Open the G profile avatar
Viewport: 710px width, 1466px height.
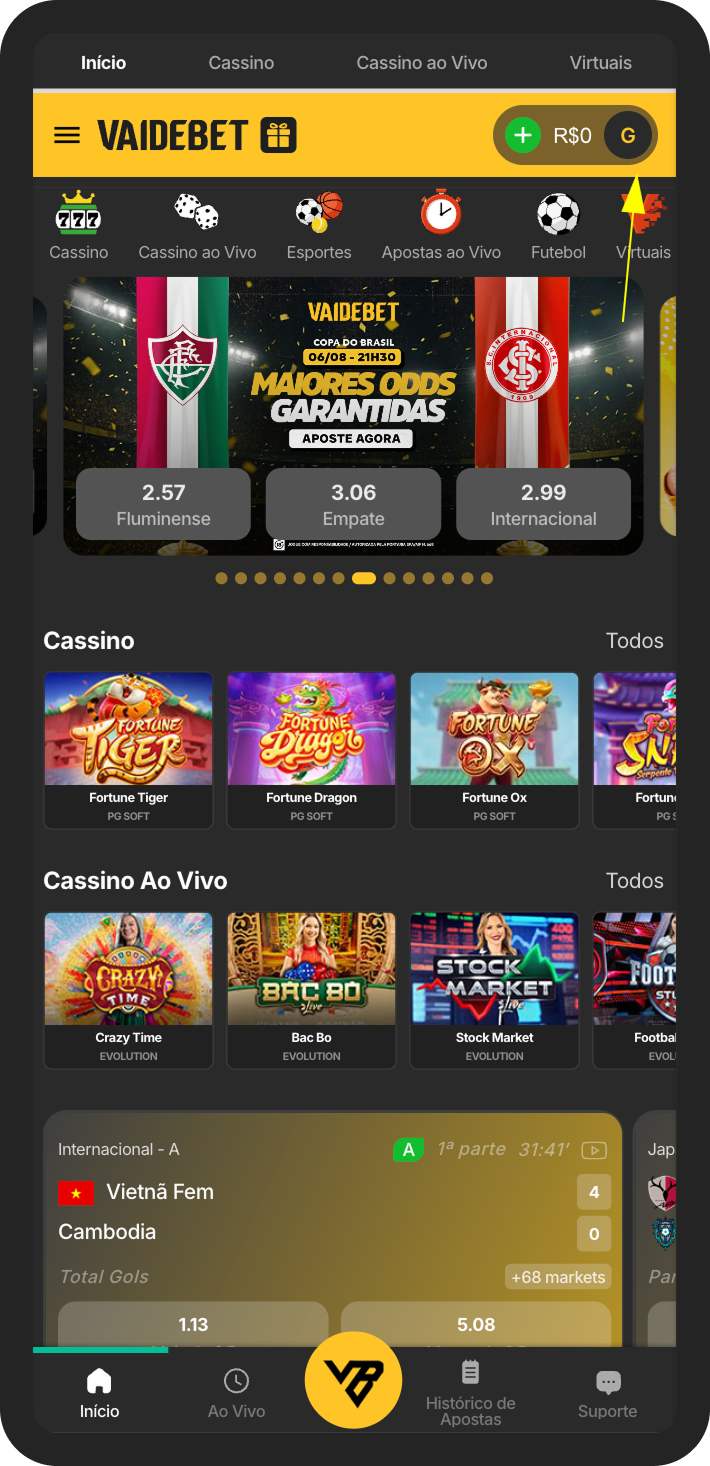[628, 135]
